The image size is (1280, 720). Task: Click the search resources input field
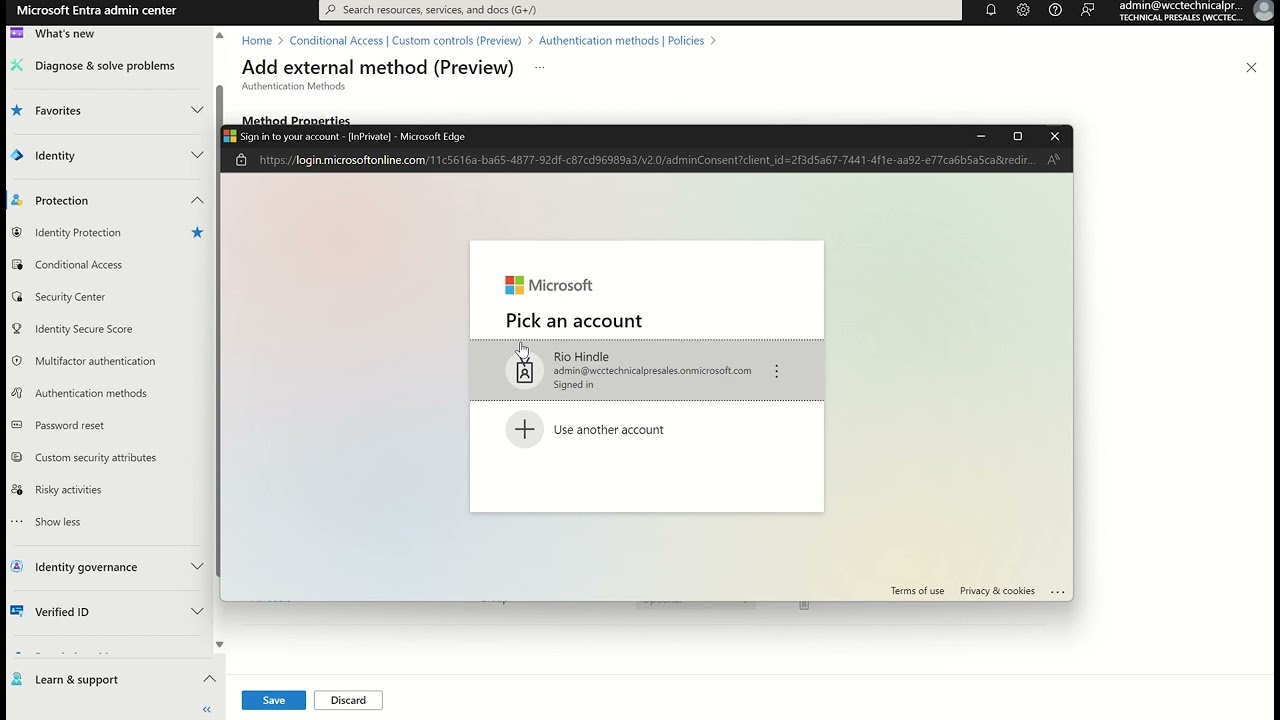(x=640, y=10)
